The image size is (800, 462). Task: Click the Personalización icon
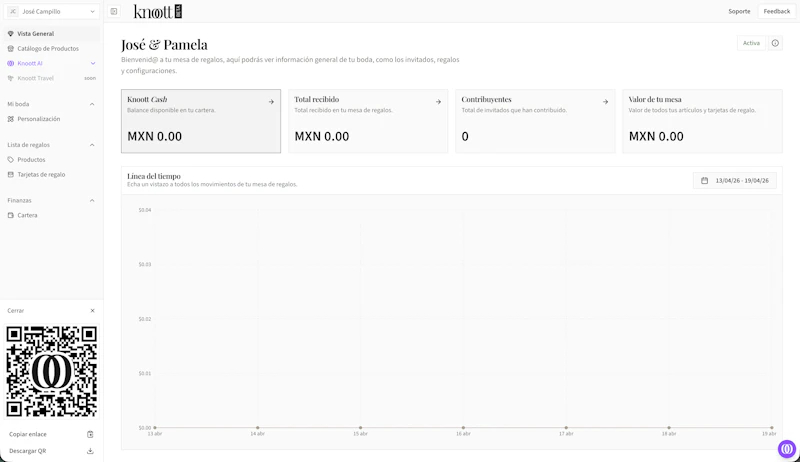point(11,119)
